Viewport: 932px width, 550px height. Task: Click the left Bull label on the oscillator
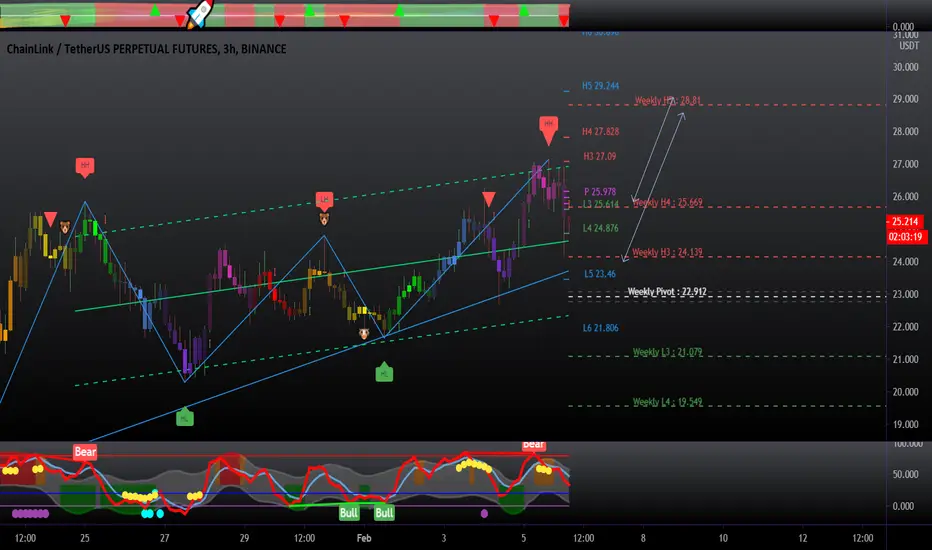[x=349, y=513]
